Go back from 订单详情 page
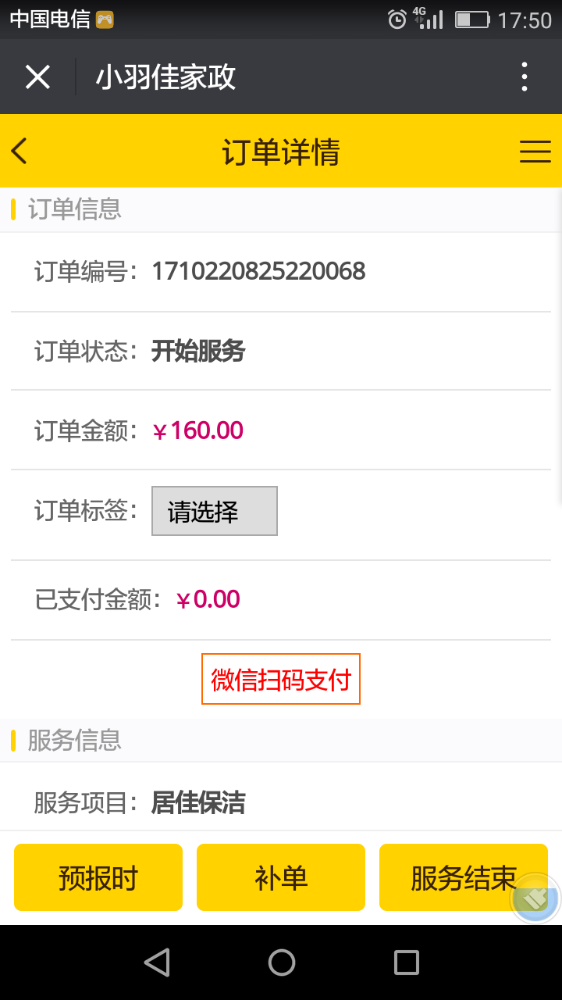562x1000 pixels. pos(19,151)
